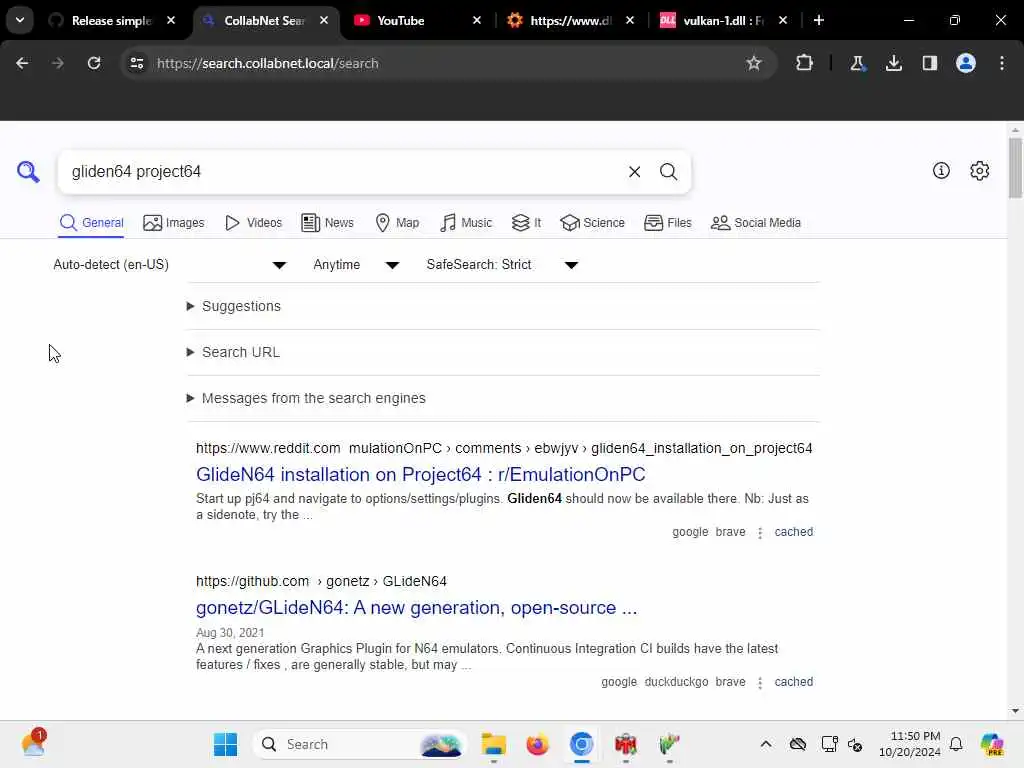Open Chrome Labs flask icon
This screenshot has width=1024, height=768.
click(x=857, y=63)
